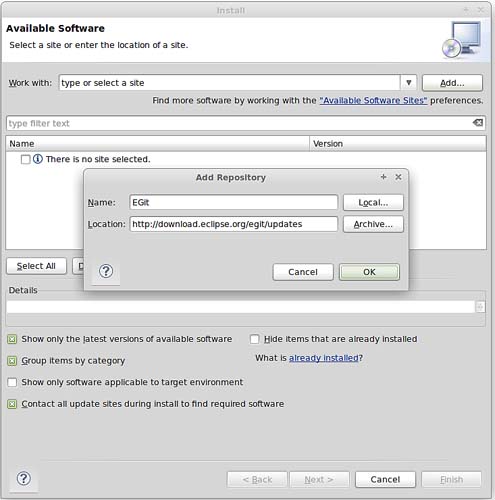Image resolution: width=495 pixels, height=500 pixels.
Task: Click the Version column header
Action: tap(398, 144)
